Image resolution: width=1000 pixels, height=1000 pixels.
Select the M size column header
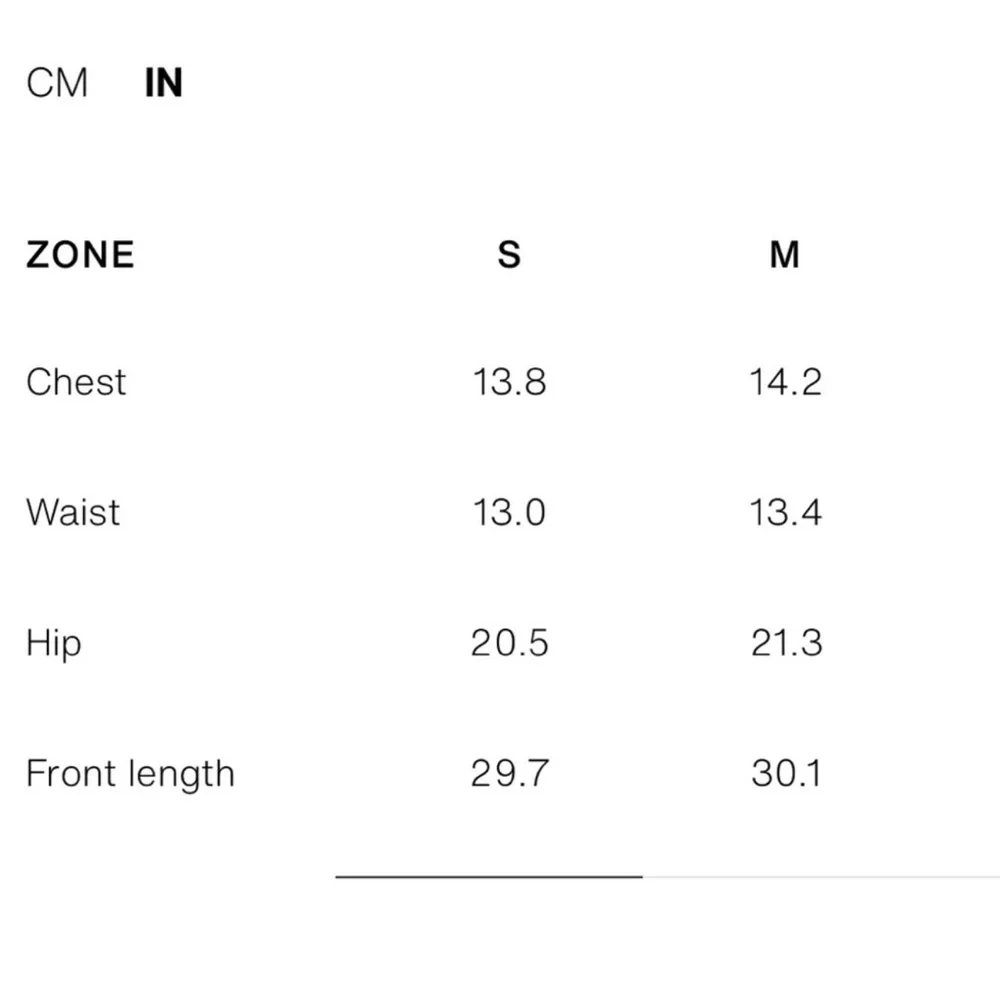point(785,255)
